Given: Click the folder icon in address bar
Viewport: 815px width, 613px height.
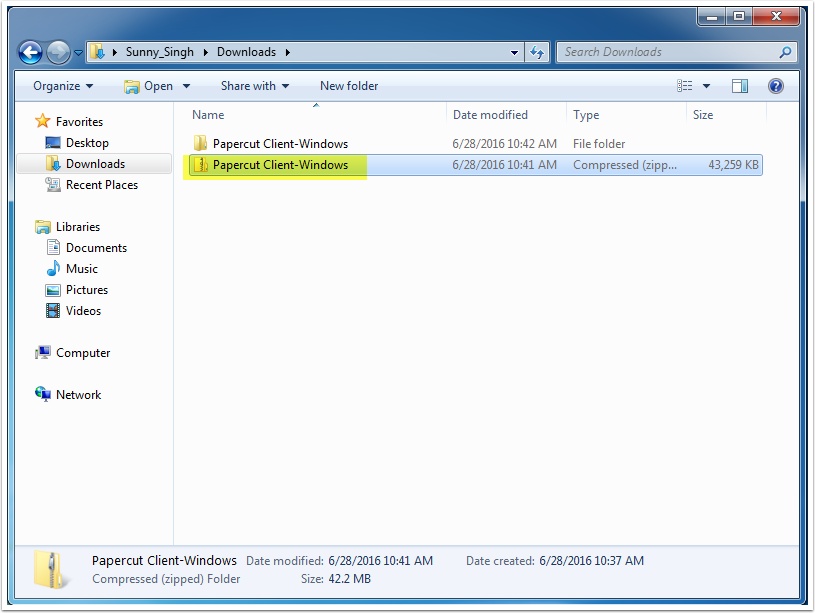Looking at the screenshot, I should pyautogui.click(x=97, y=52).
